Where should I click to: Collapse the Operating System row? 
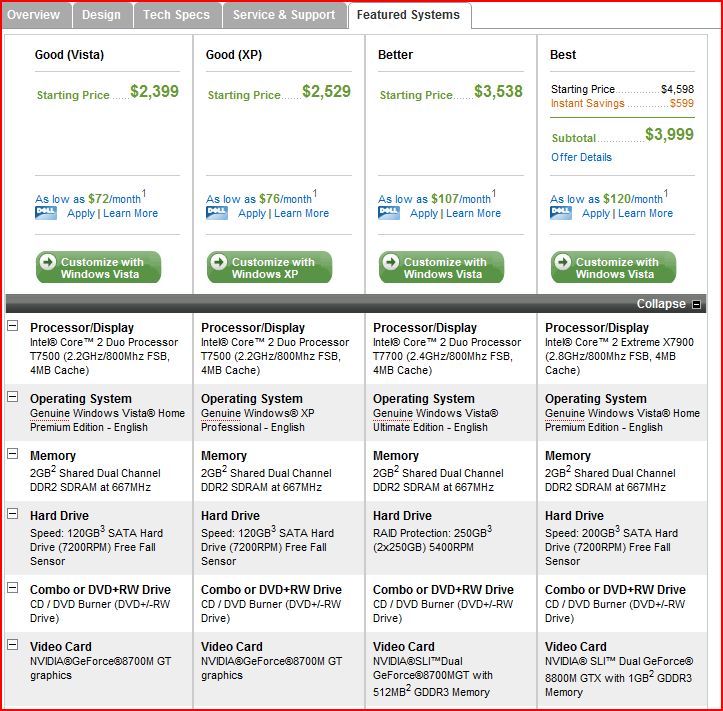pyautogui.click(x=13, y=397)
